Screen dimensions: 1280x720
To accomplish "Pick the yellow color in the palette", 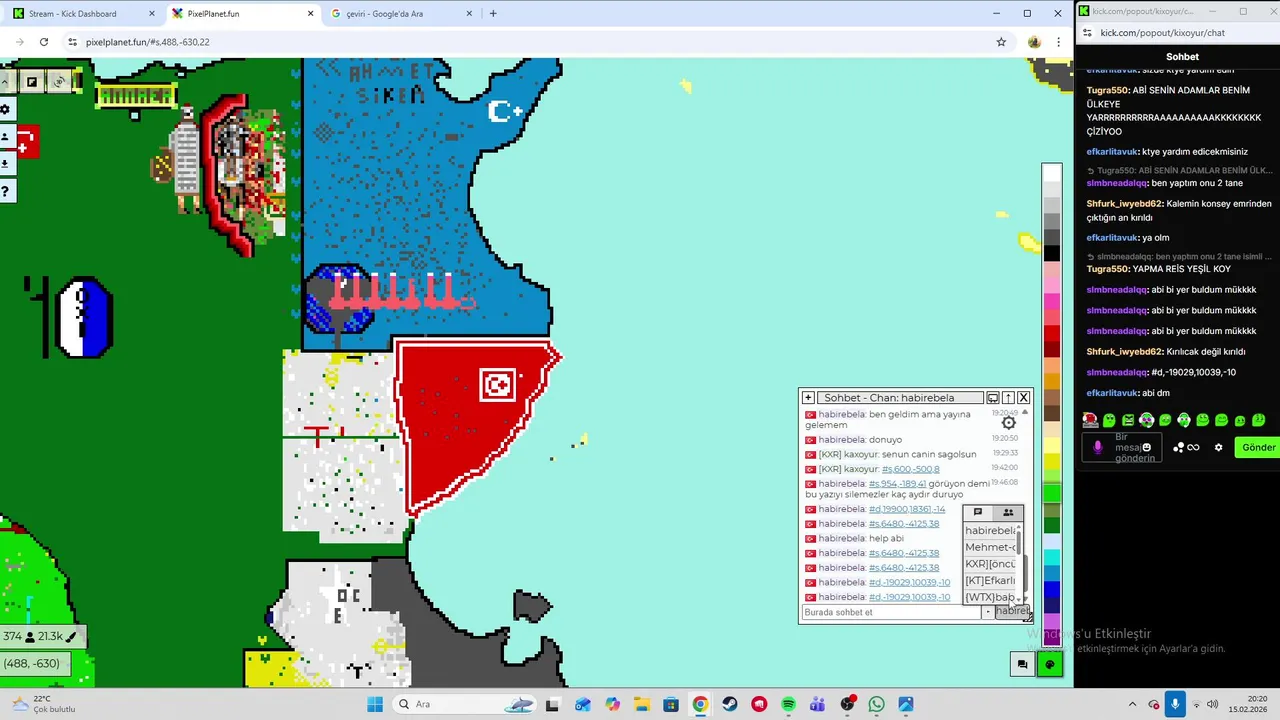I will point(1051,460).
